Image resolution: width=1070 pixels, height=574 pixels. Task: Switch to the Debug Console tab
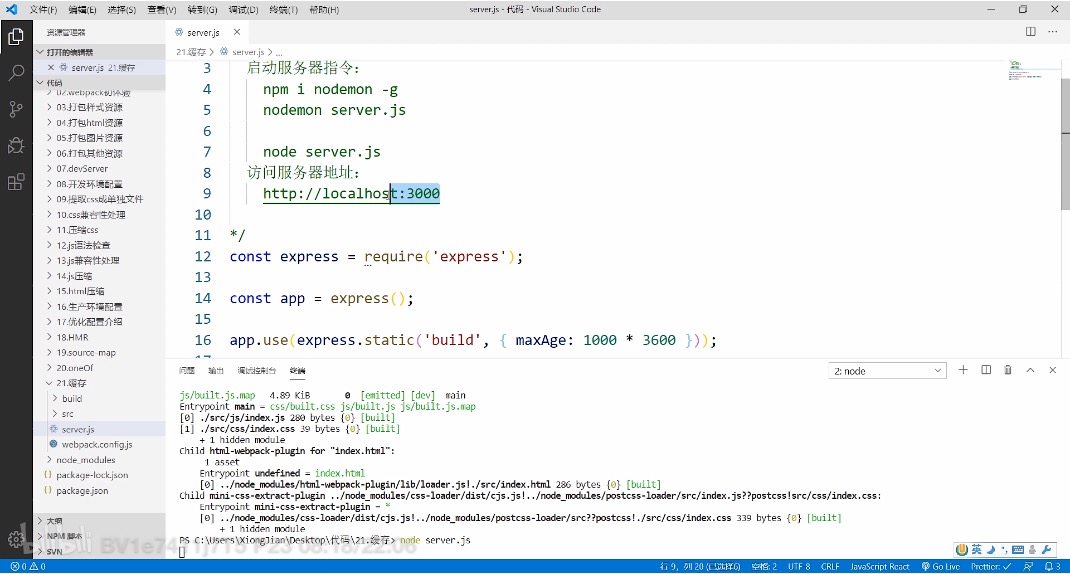click(256, 371)
